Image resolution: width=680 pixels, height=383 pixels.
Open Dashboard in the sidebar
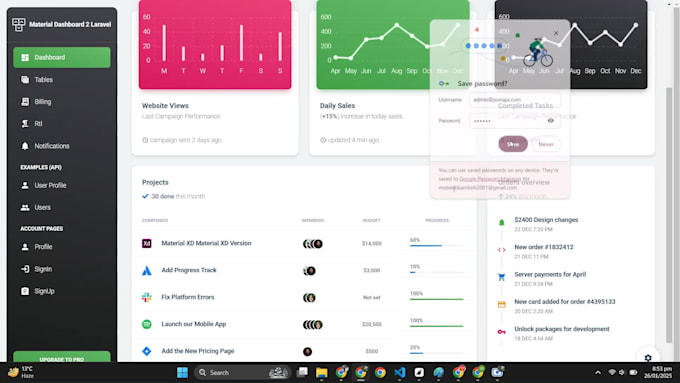click(x=62, y=57)
